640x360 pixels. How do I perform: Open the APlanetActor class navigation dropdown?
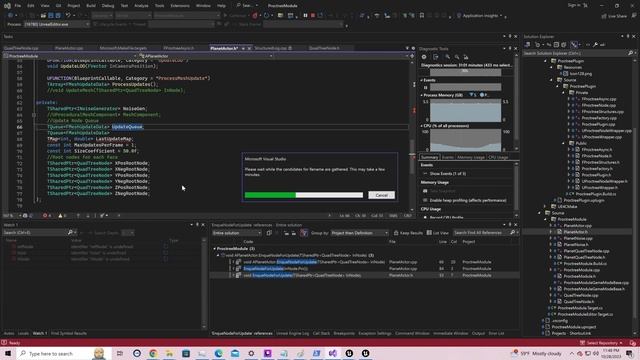pyautogui.click(x=206, y=56)
